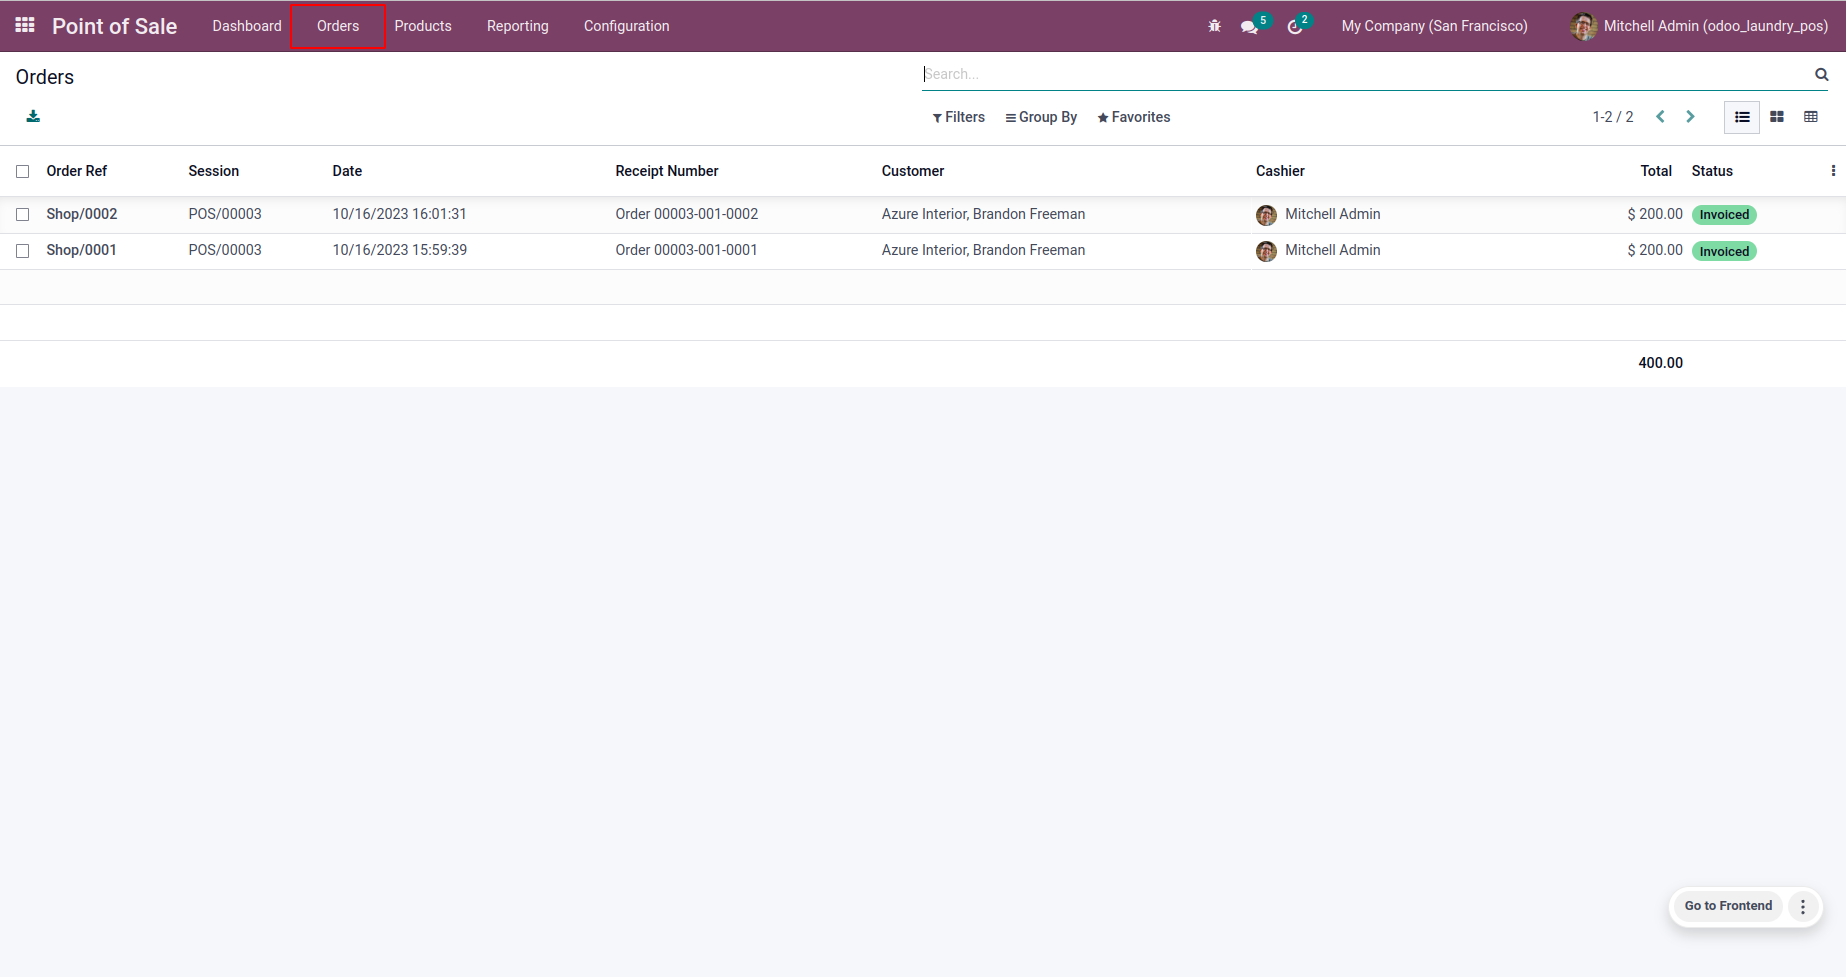Sort by Session column header
This screenshot has height=977, width=1846.
tap(214, 171)
